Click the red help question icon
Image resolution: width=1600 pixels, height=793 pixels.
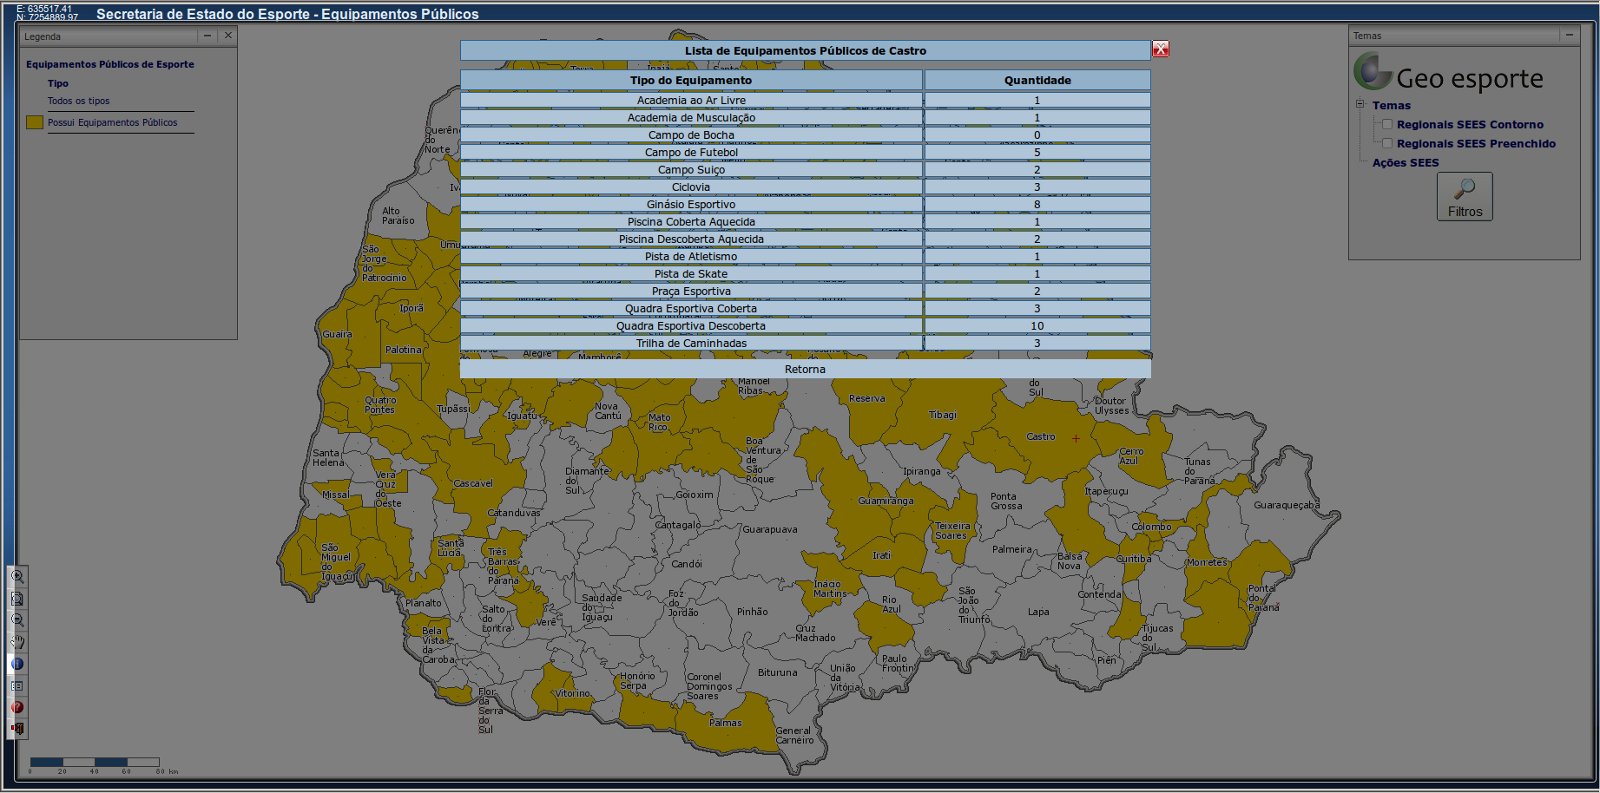[17, 707]
